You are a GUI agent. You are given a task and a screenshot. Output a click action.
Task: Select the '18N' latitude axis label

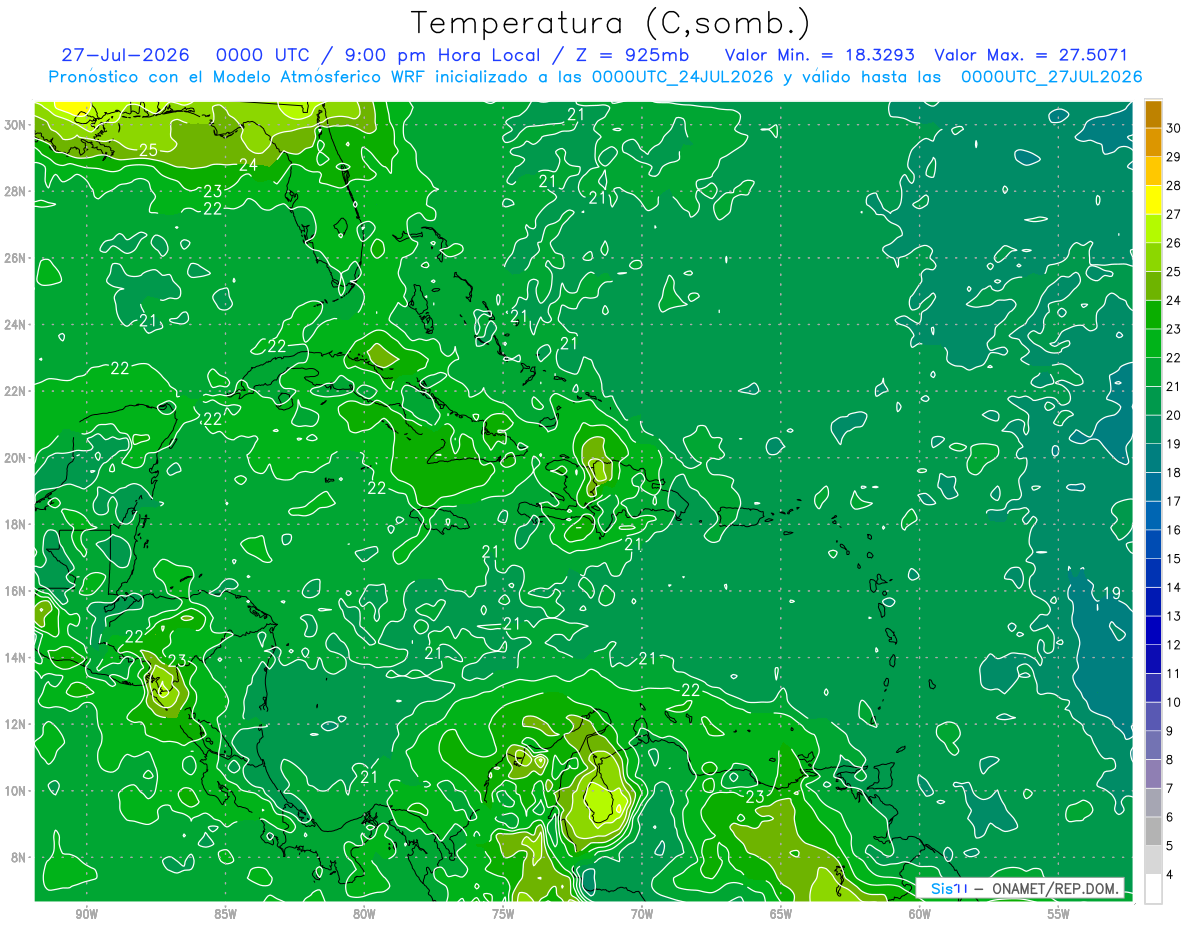(17, 524)
